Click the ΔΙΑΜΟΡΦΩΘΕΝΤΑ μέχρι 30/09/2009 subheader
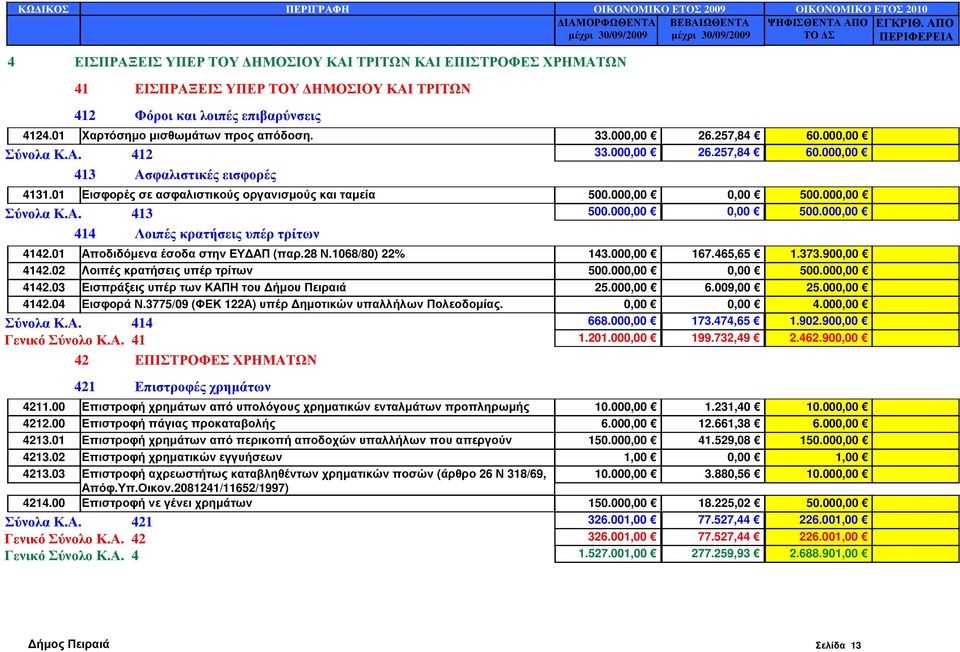The image size is (960, 652). (x=607, y=29)
